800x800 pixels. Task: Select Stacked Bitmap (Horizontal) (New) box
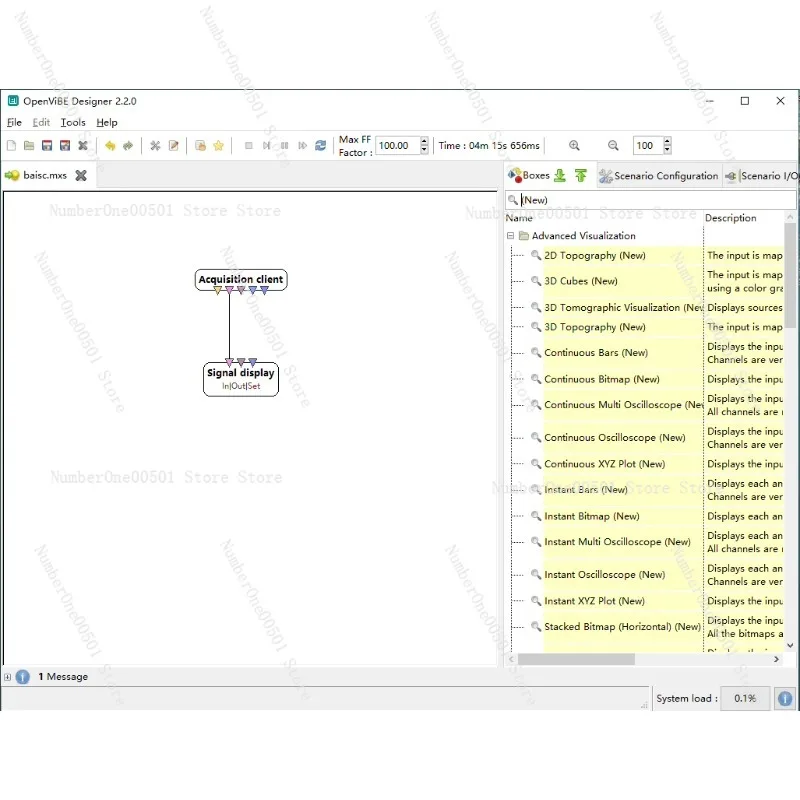coord(622,627)
